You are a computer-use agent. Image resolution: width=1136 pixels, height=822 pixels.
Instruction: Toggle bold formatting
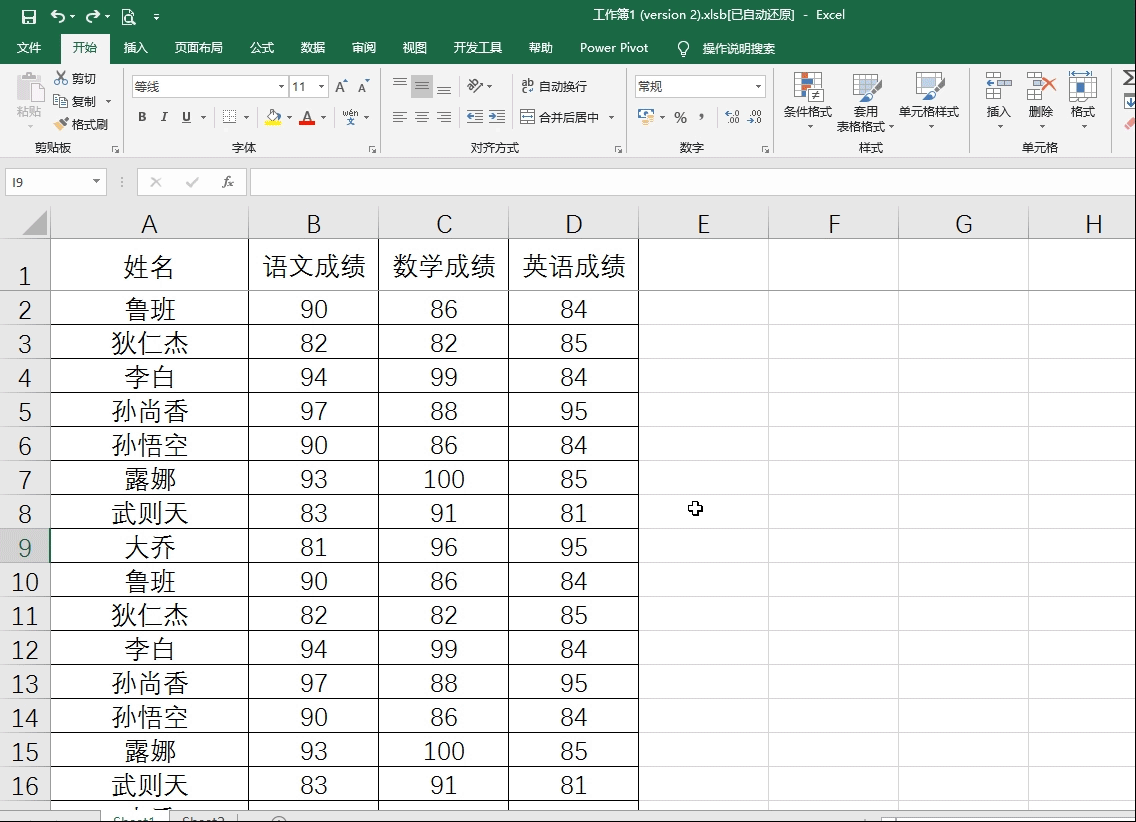[142, 117]
